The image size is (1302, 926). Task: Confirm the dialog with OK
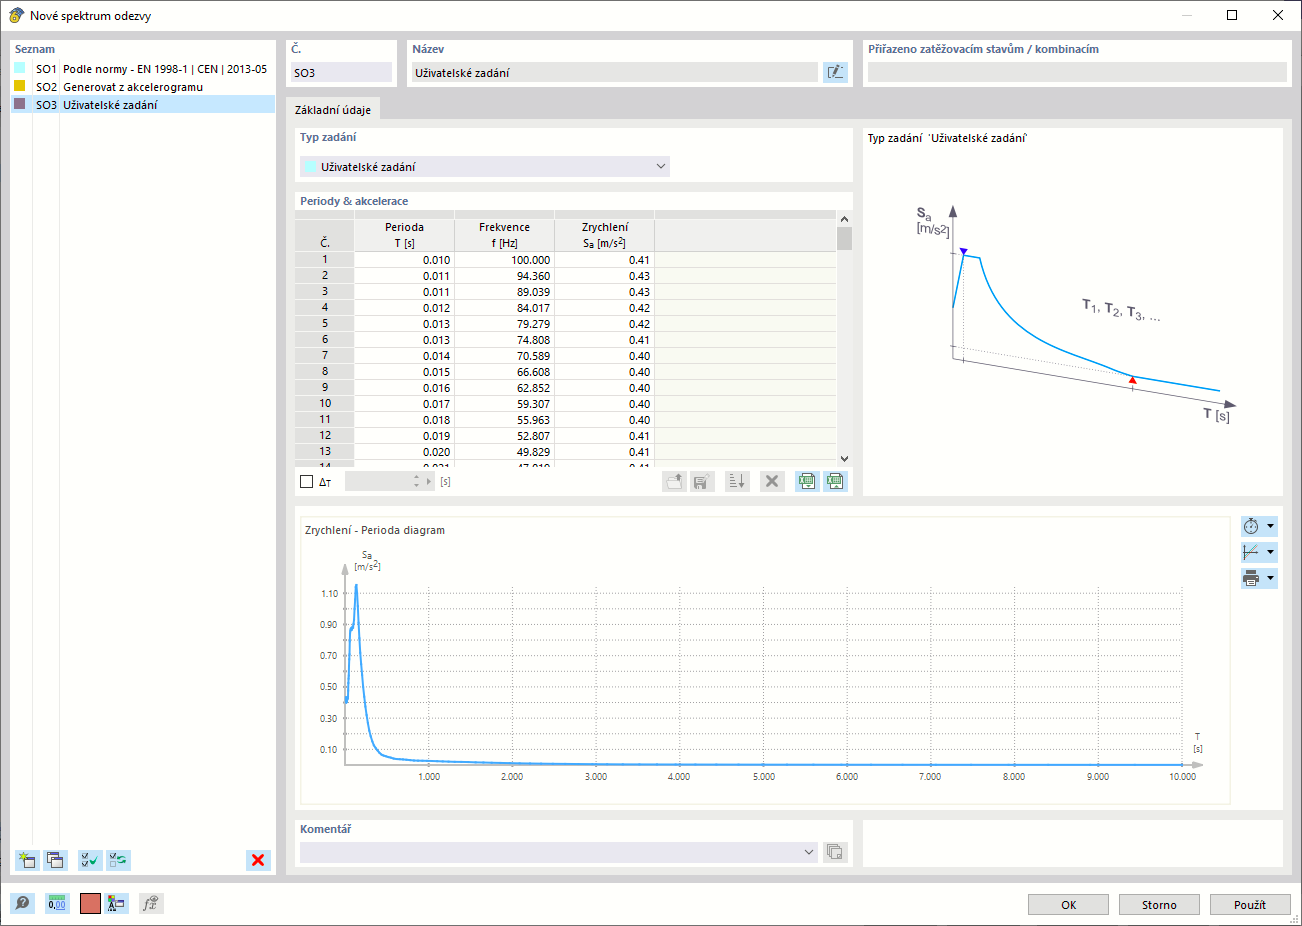point(1068,904)
